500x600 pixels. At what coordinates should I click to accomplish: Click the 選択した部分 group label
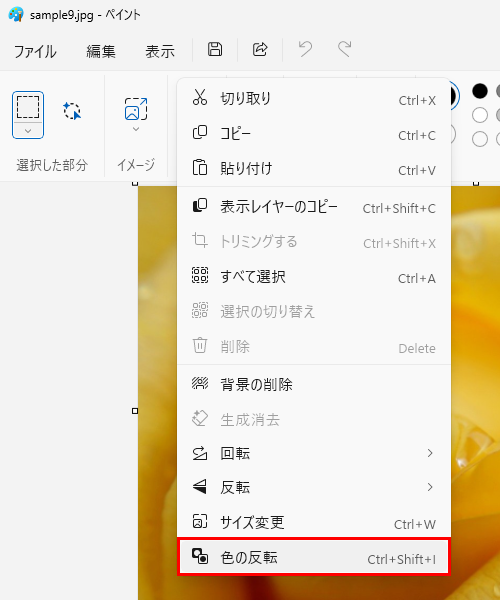[52, 165]
